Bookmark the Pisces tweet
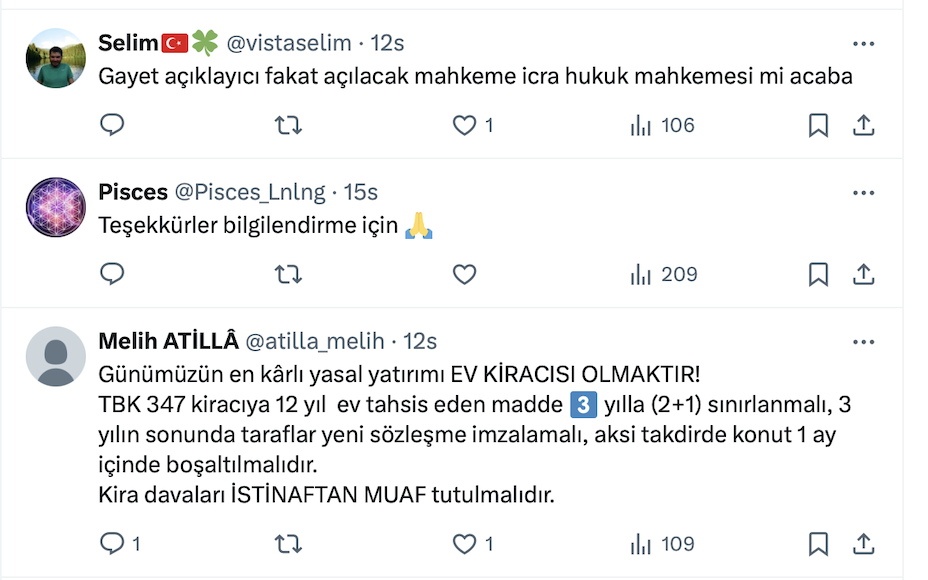Image resolution: width=928 pixels, height=580 pixels. tap(818, 274)
